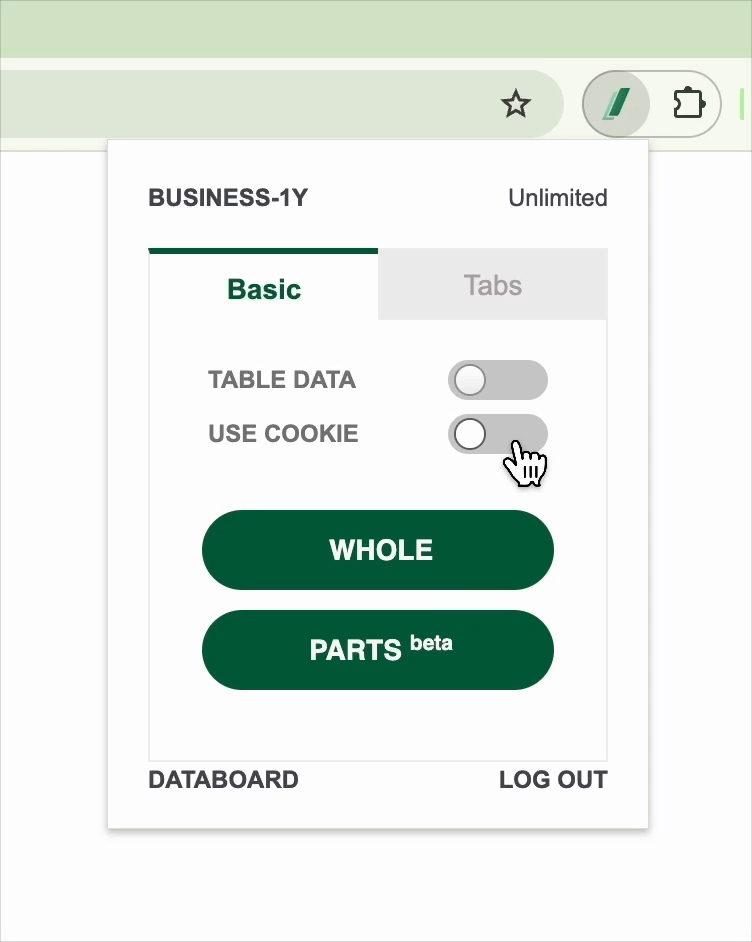752x942 pixels.
Task: Open the browser Extensions puzzle icon
Action: point(688,103)
